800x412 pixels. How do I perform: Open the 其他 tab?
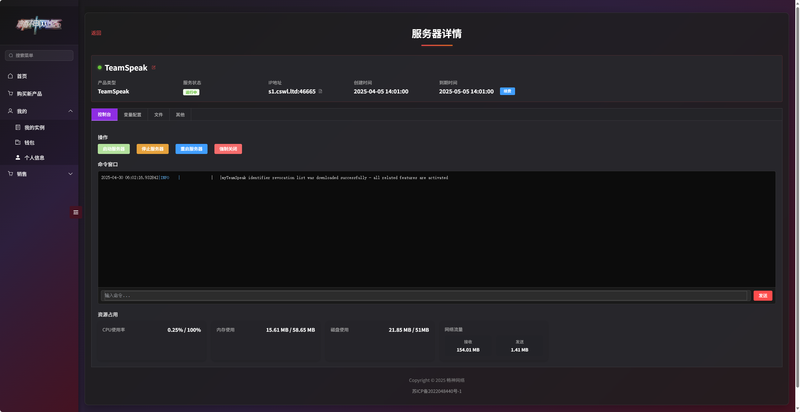(x=180, y=115)
